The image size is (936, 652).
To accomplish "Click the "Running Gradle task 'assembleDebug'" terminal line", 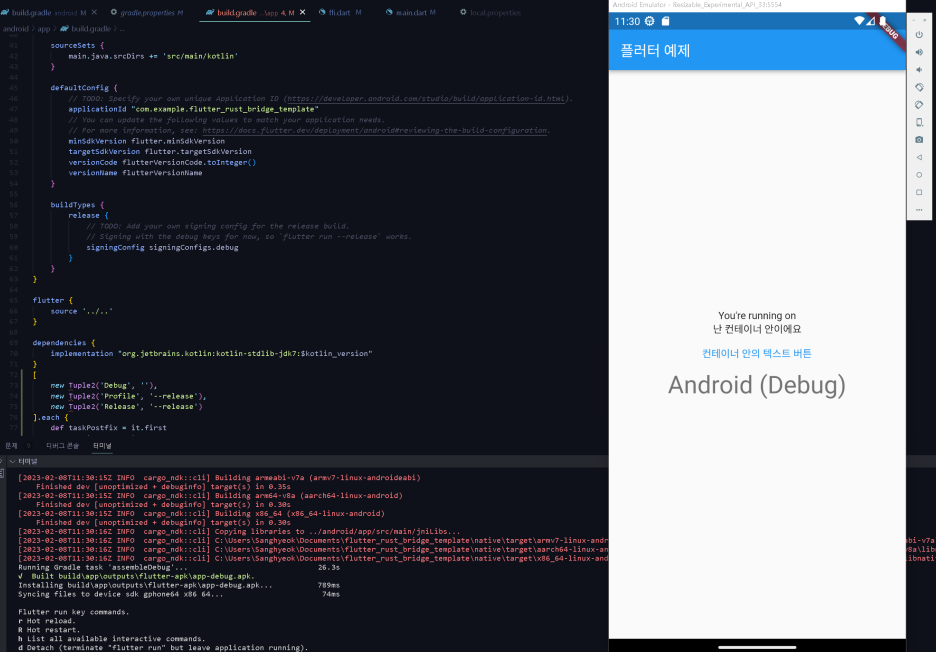I will 103,567.
